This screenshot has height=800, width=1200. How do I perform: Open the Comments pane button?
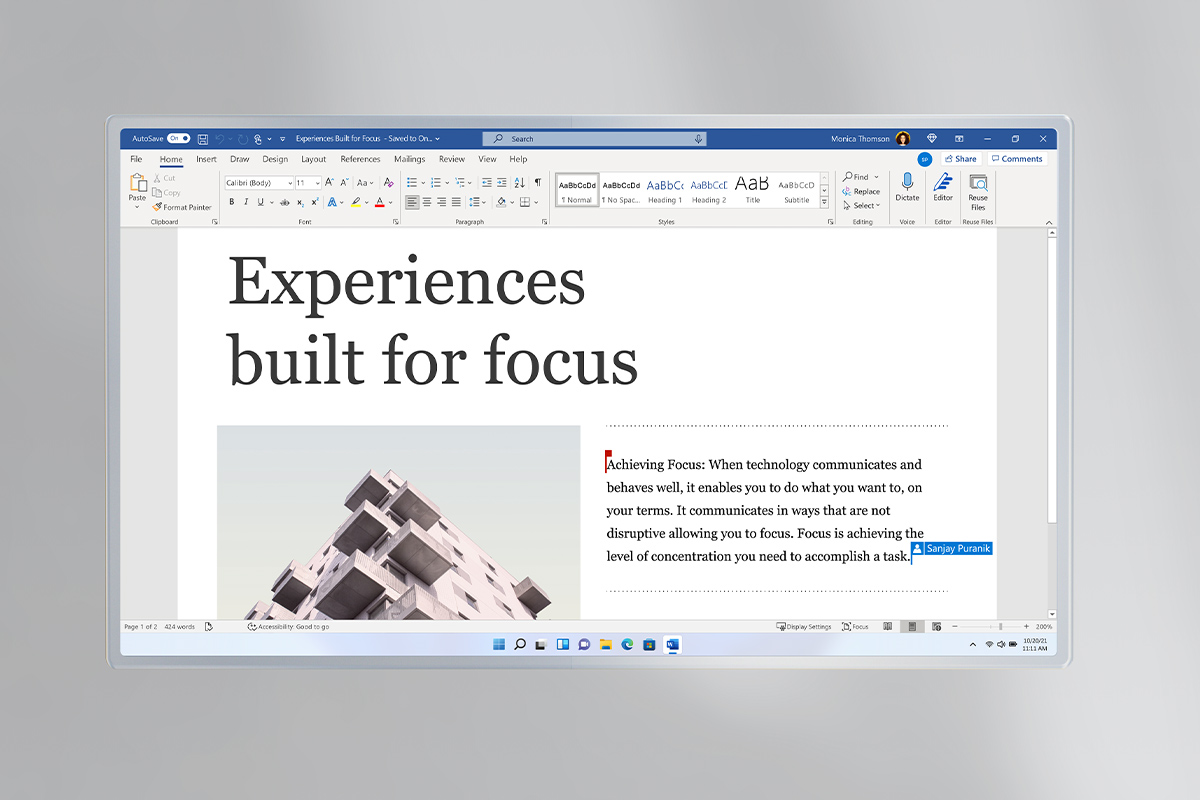(x=1017, y=159)
